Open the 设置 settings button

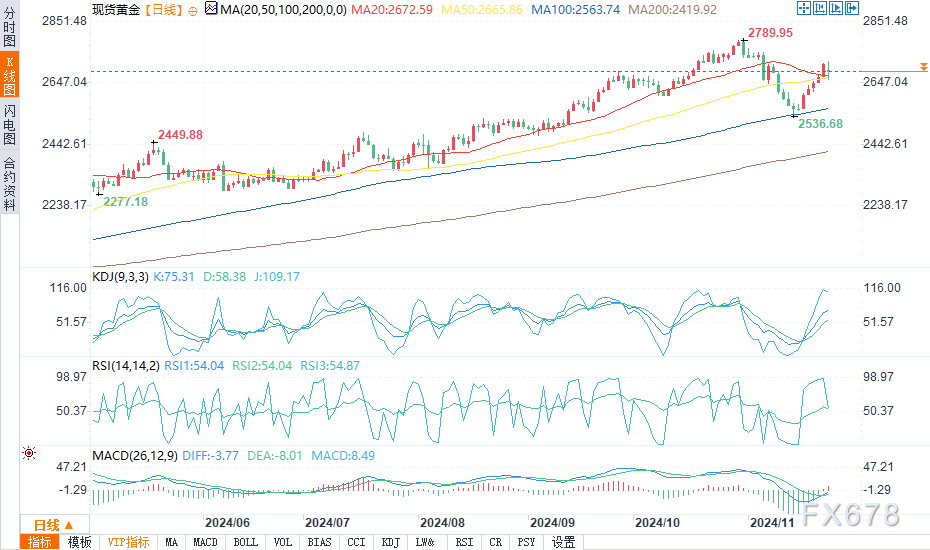pos(563,542)
